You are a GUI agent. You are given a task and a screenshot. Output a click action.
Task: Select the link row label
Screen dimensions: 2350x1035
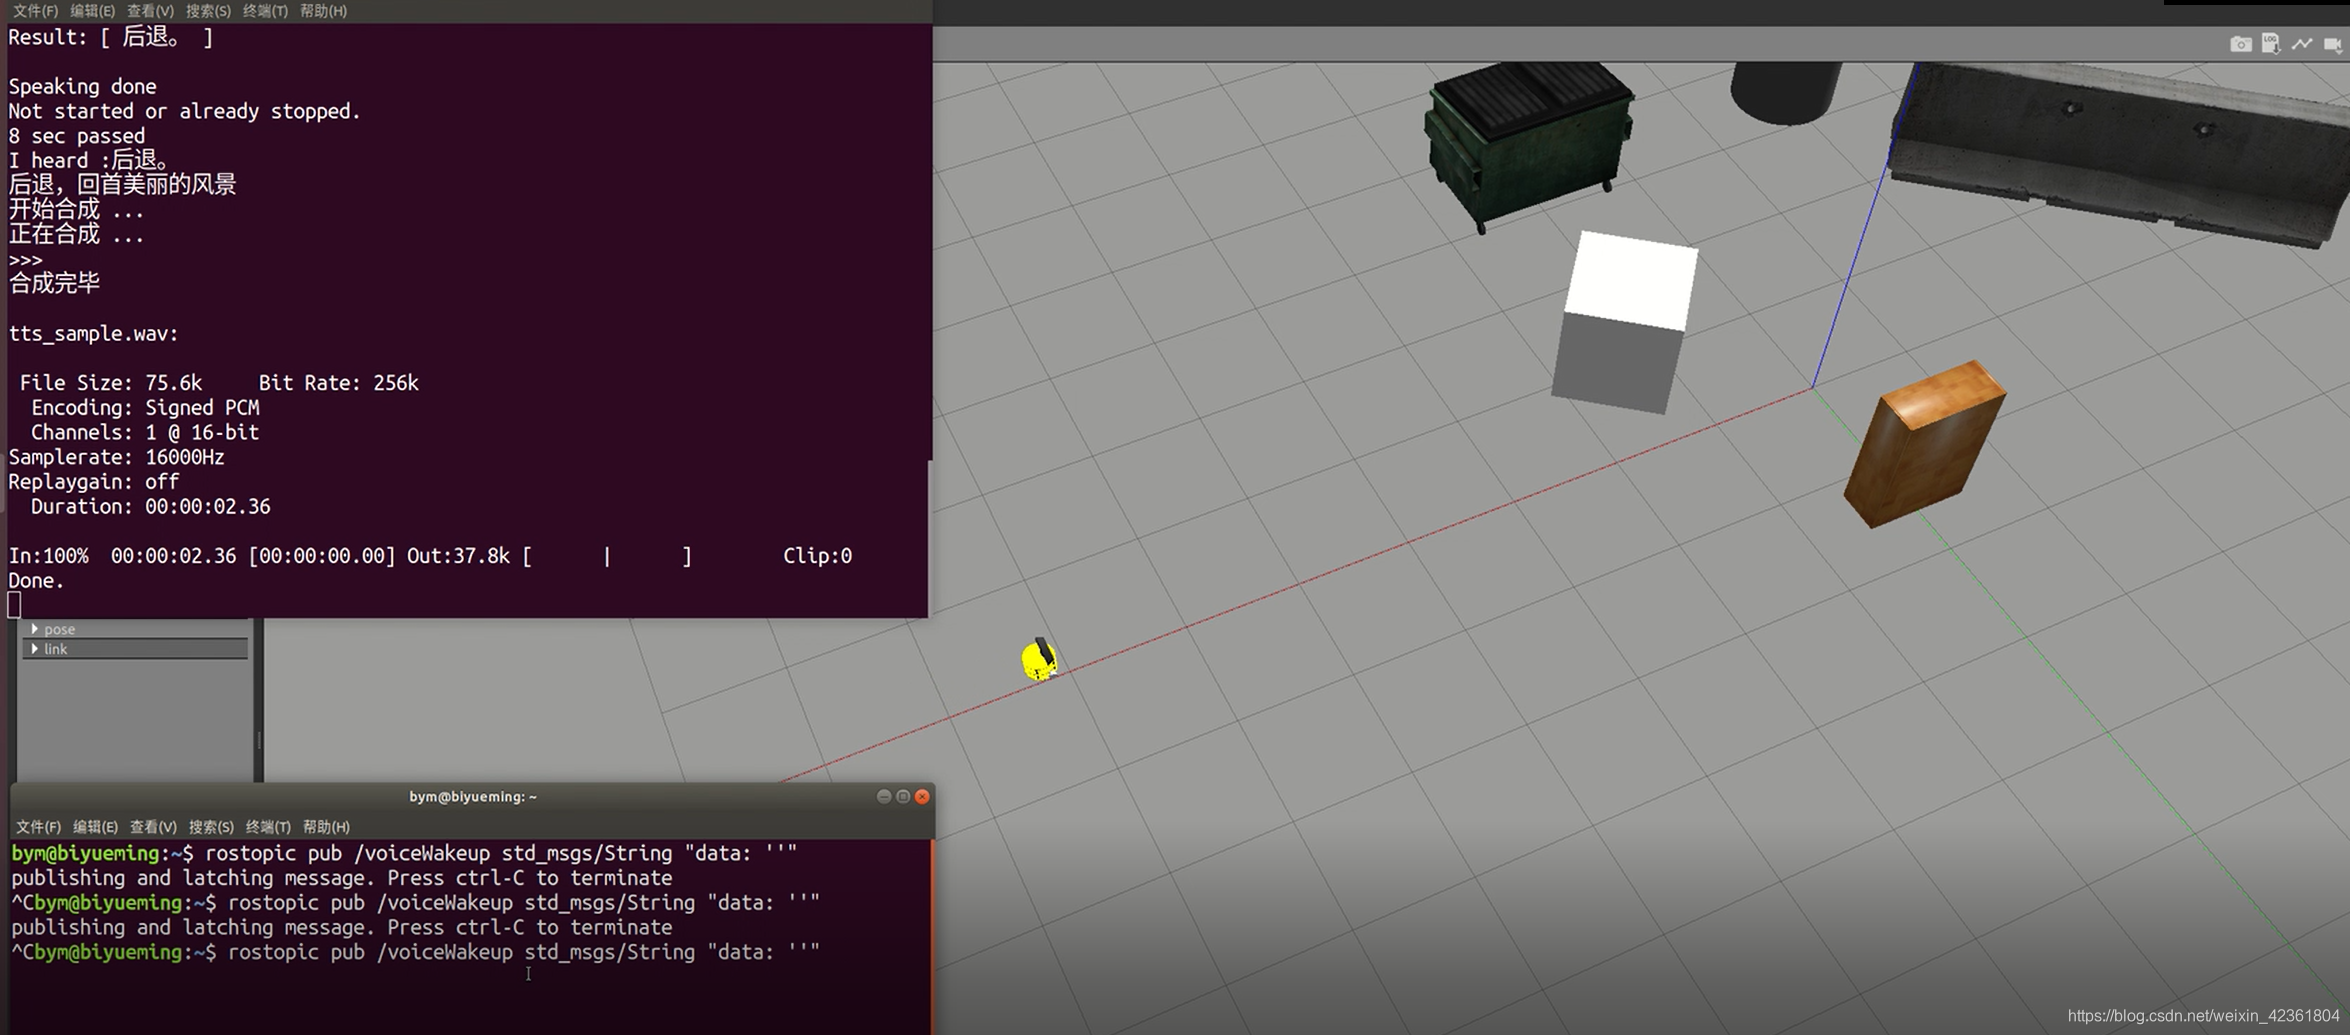pyautogui.click(x=56, y=649)
